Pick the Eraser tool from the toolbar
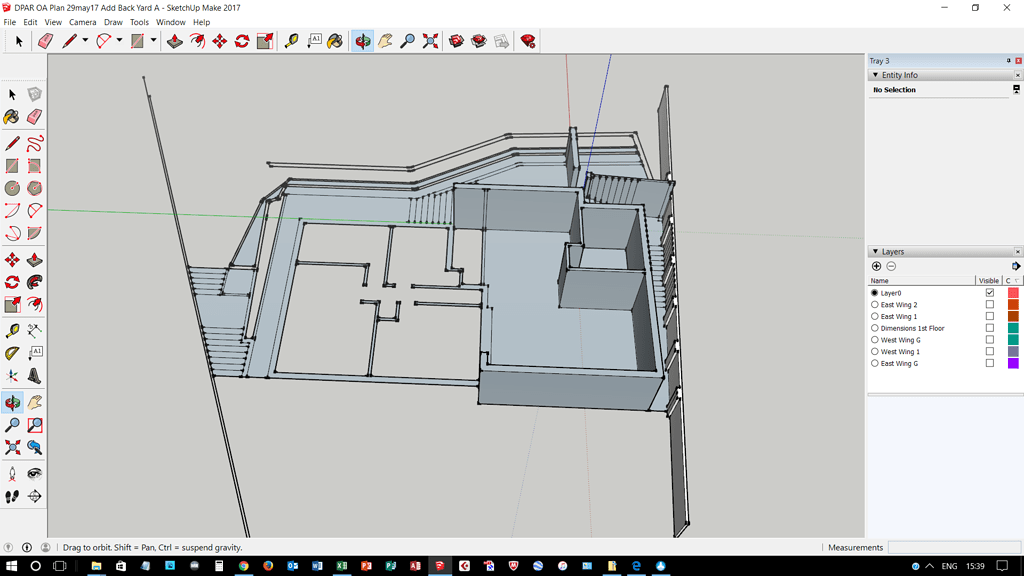This screenshot has width=1024, height=576. [46, 41]
